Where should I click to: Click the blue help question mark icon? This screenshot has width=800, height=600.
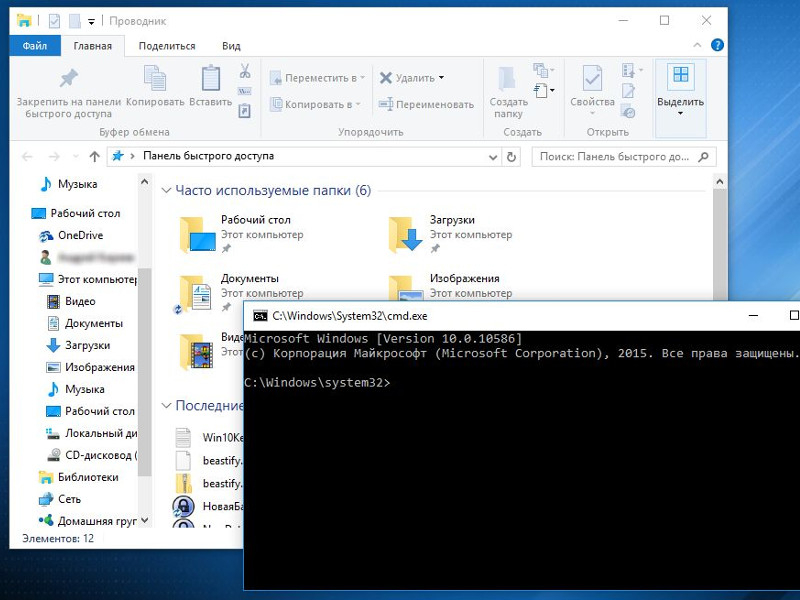click(x=717, y=45)
